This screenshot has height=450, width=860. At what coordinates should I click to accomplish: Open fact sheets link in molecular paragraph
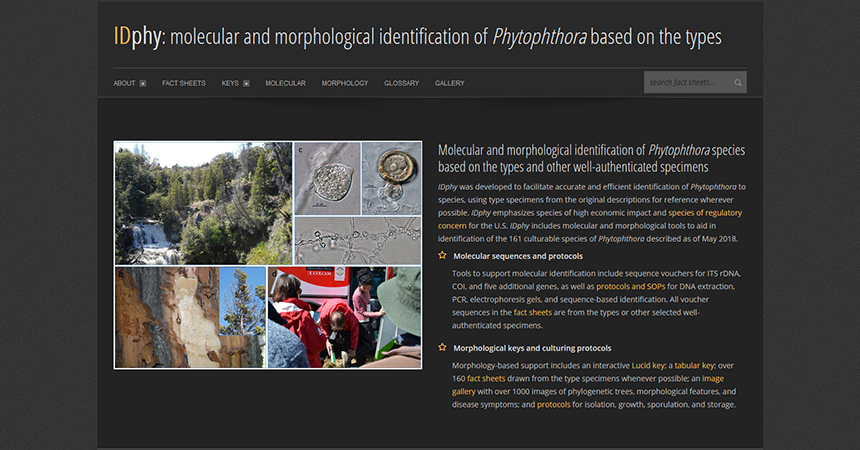click(533, 312)
